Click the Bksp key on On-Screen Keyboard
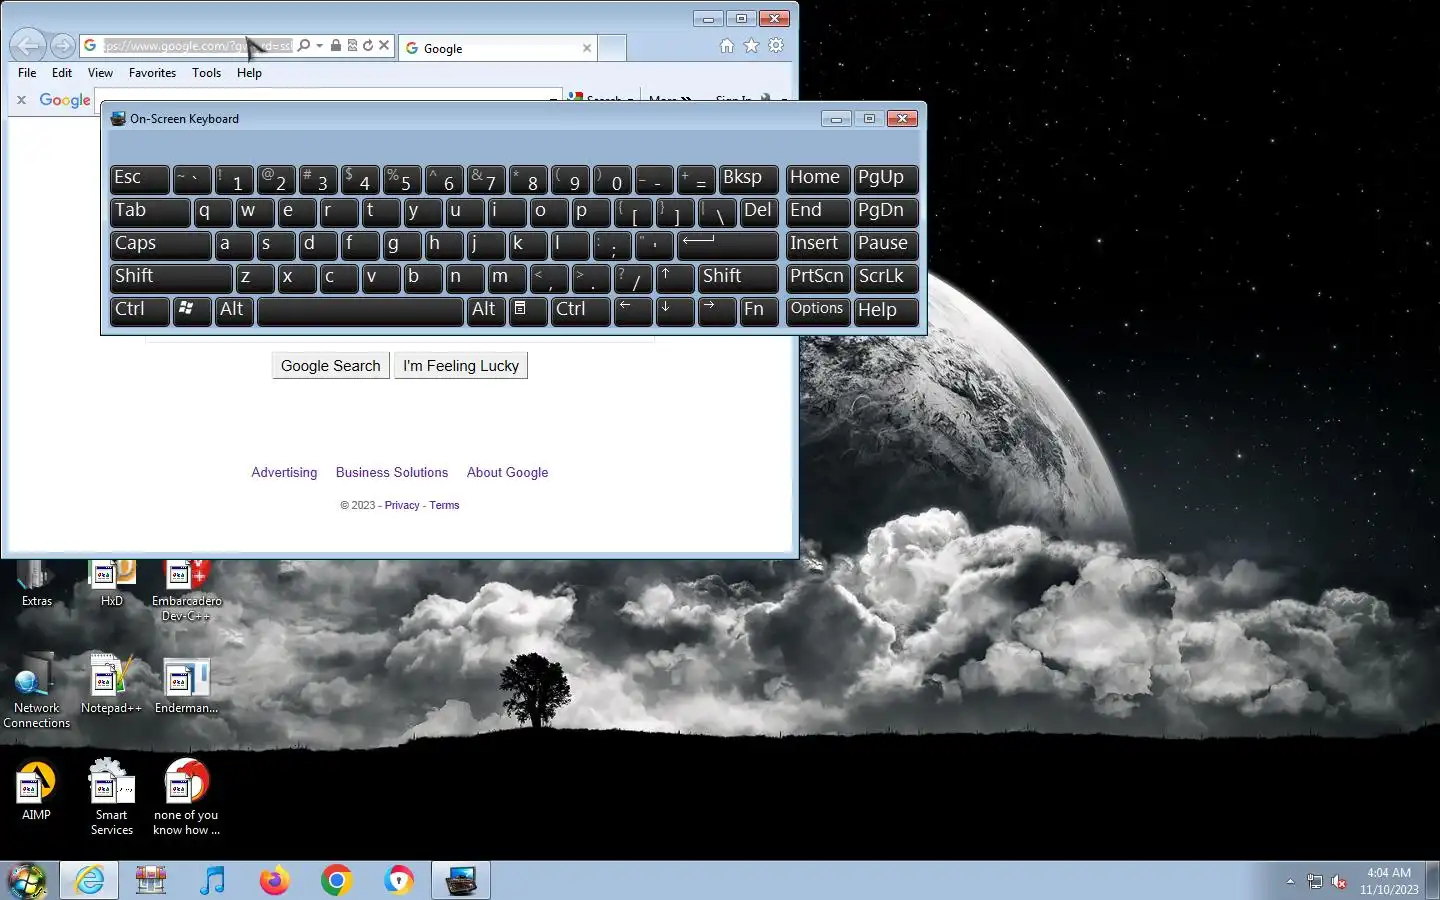The image size is (1440, 900). pos(748,179)
